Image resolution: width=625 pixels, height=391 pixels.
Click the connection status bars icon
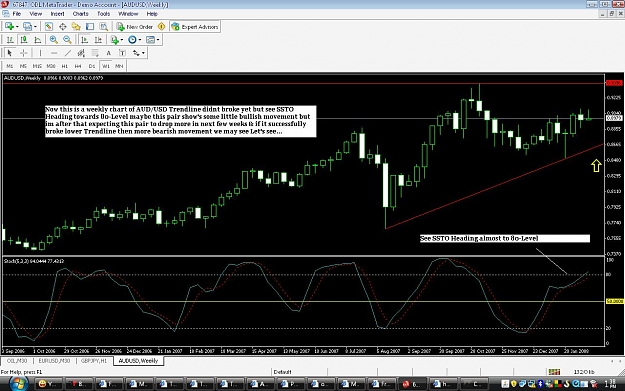pos(554,372)
